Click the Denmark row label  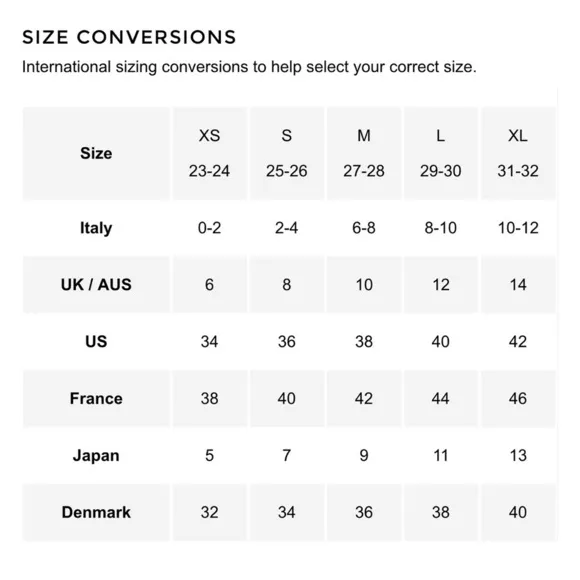pyautogui.click(x=96, y=512)
